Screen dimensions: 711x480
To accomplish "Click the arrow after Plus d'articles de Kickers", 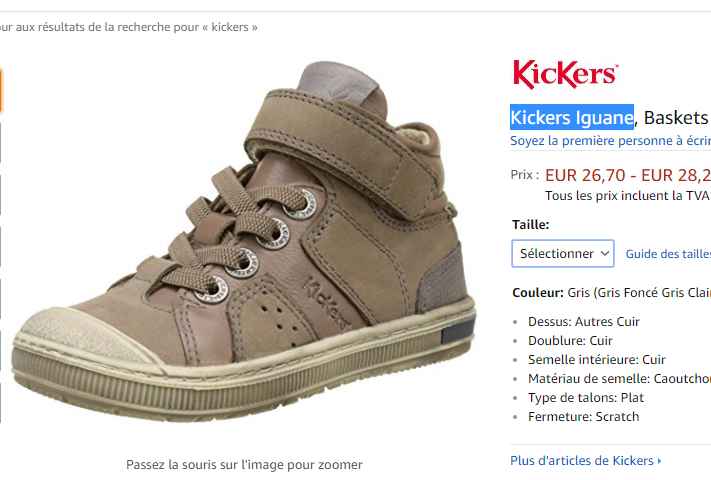I will coord(659,461).
